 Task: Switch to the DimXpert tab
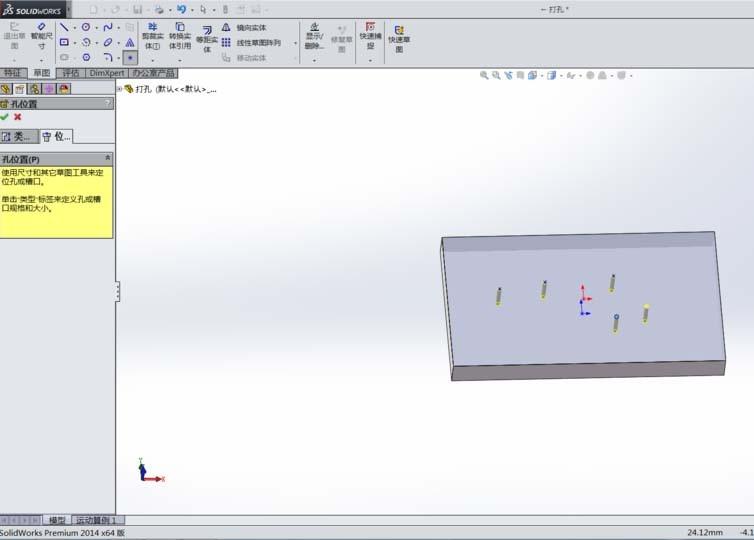(x=107, y=73)
